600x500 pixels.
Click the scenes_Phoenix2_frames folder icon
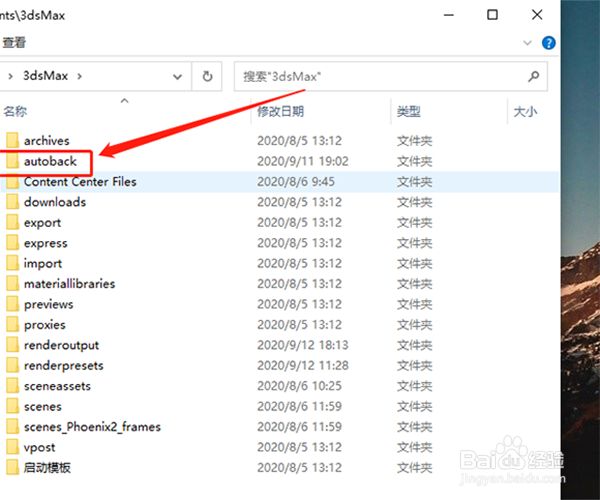12,427
